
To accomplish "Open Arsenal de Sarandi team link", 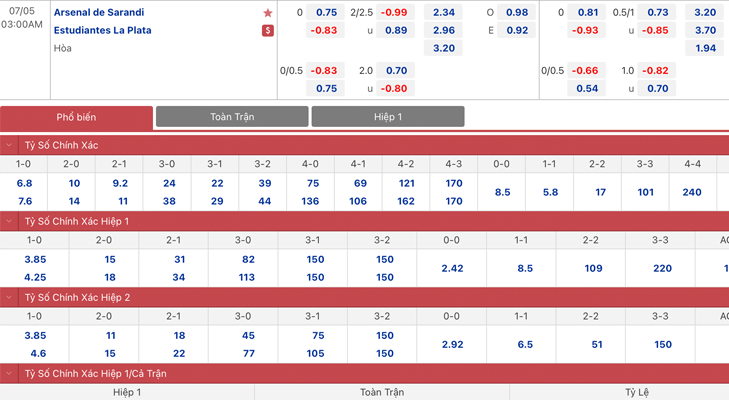I will point(99,13).
